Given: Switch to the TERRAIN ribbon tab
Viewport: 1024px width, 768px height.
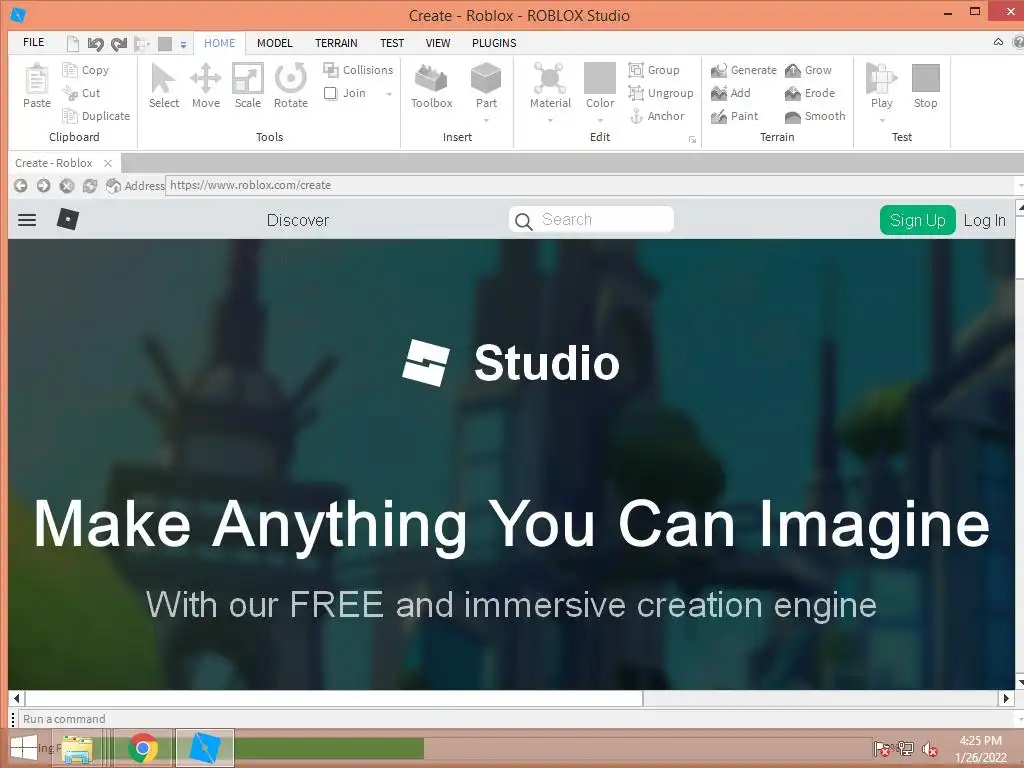Looking at the screenshot, I should coord(336,43).
